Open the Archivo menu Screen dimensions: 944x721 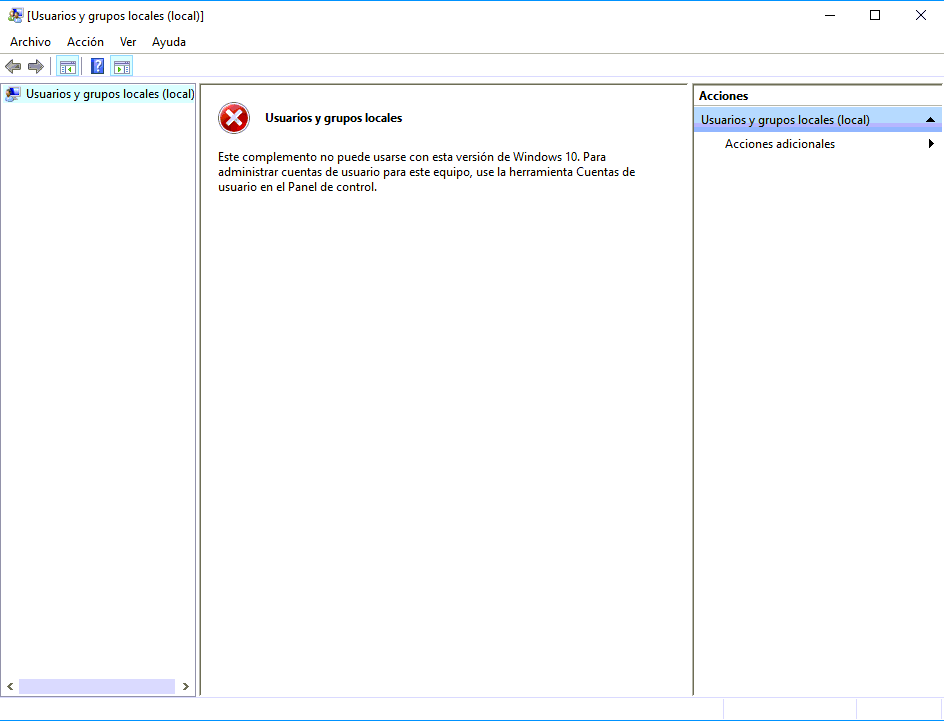click(x=30, y=42)
